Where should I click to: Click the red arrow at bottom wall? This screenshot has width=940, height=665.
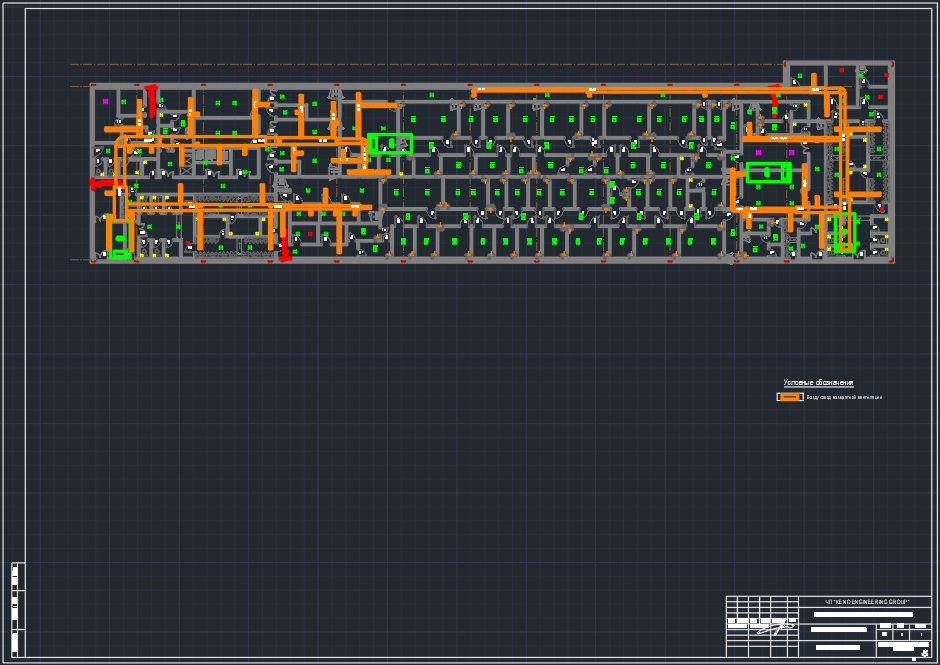(x=285, y=245)
